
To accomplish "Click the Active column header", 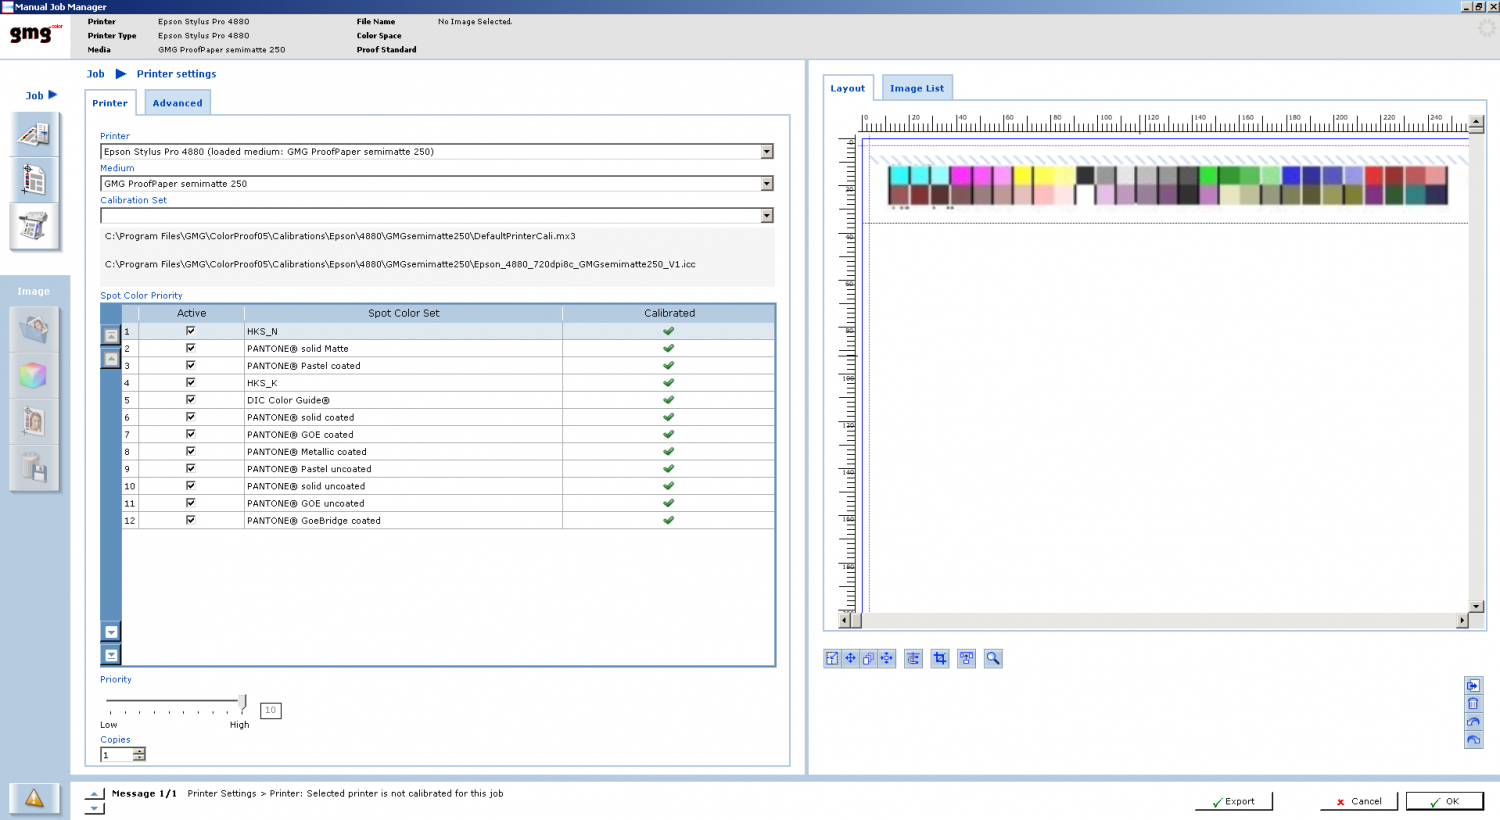I will pos(191,313).
